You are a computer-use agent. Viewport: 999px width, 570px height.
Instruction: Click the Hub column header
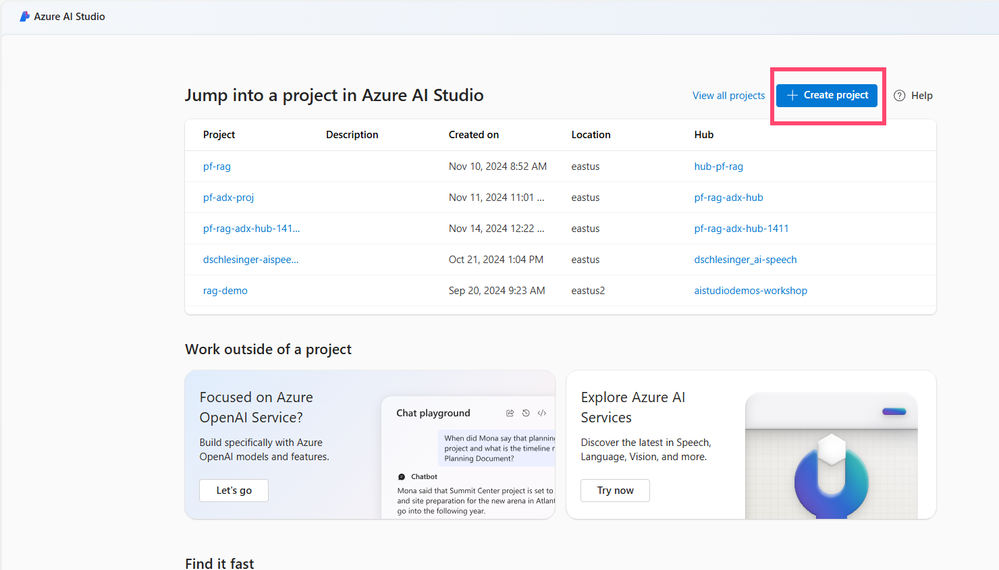pyautogui.click(x=703, y=135)
